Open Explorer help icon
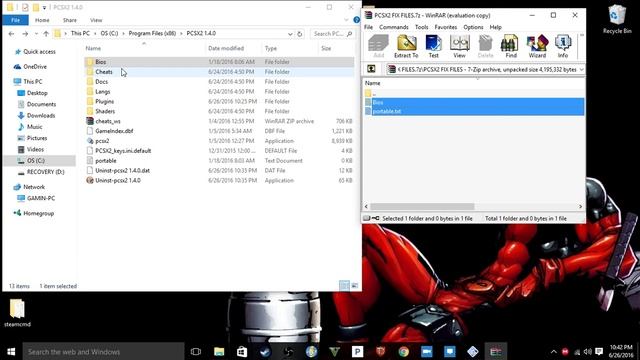The height and width of the screenshot is (360, 640). tap(356, 20)
